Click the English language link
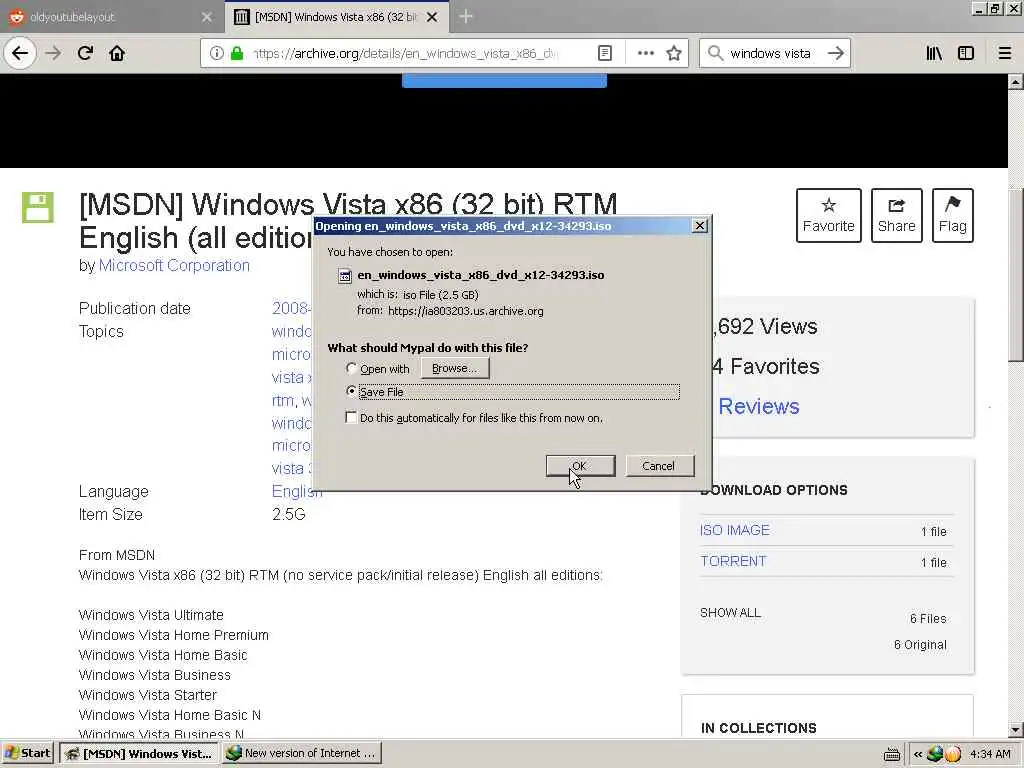Screen dimensions: 1024x768 coord(297,491)
